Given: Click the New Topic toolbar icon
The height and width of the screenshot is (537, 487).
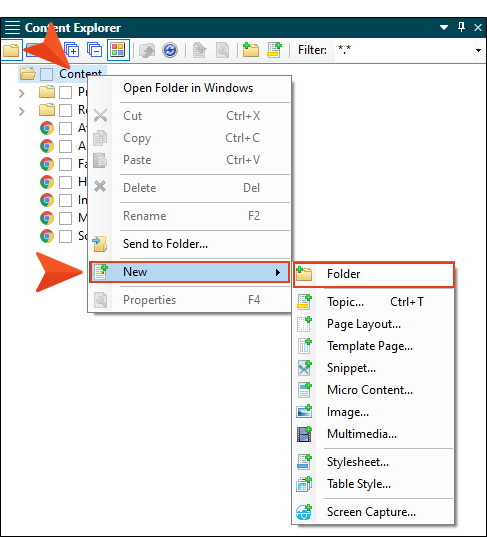Looking at the screenshot, I should coord(274,50).
